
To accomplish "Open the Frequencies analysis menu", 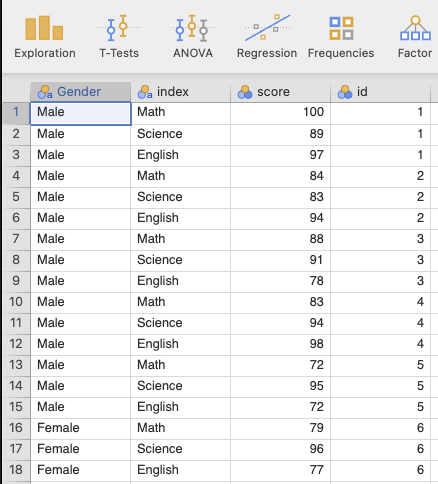I will [341, 37].
